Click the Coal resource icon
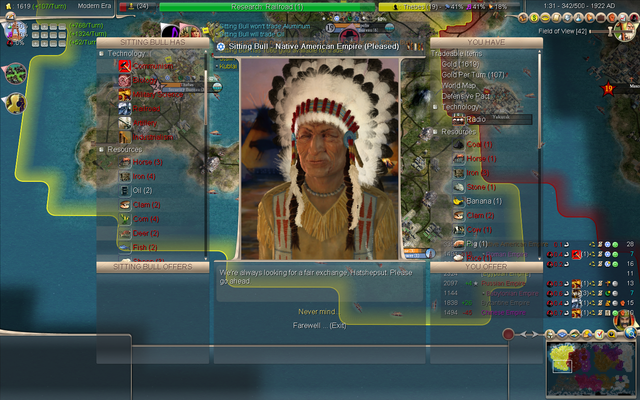 pos(458,144)
